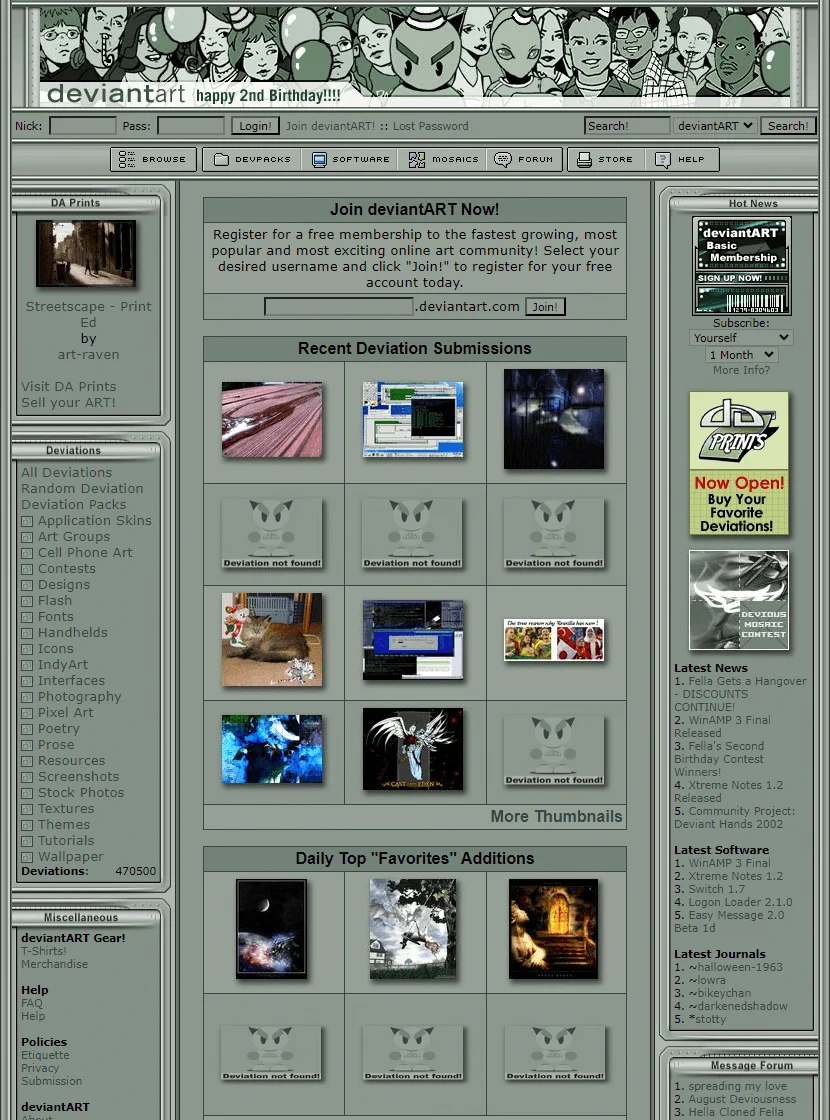Expand the Icons category icon
The width and height of the screenshot is (830, 1120).
[27, 649]
